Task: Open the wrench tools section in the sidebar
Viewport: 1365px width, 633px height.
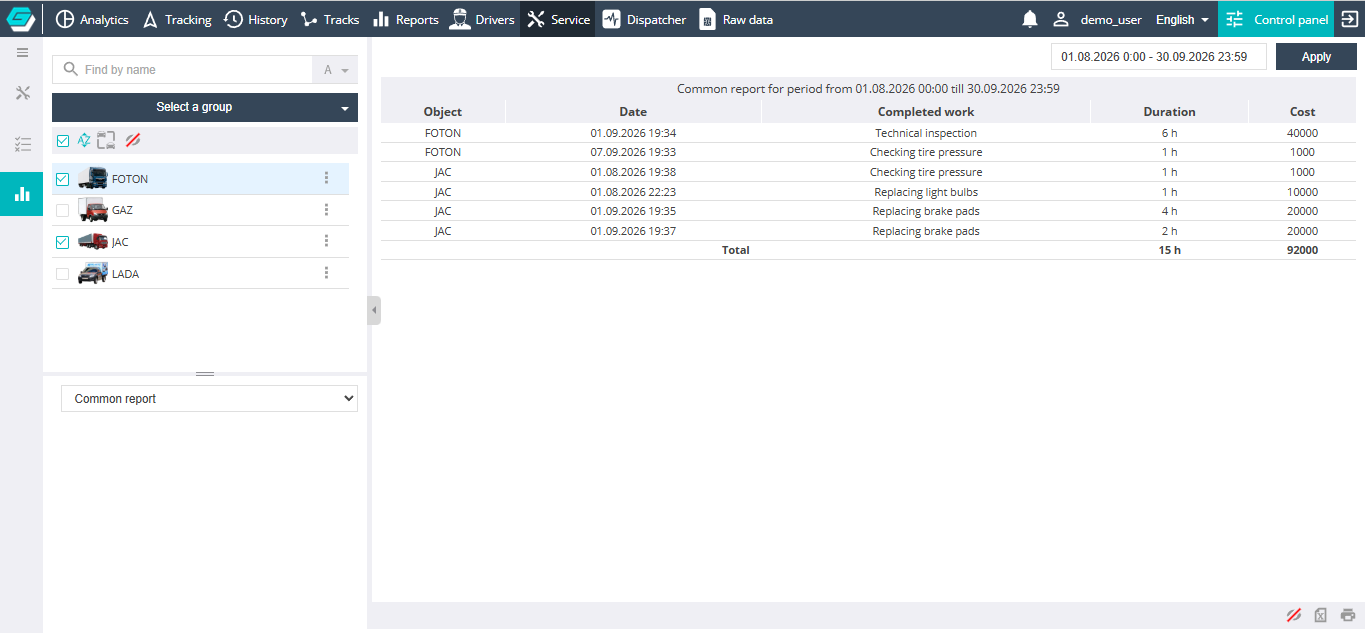Action: (22, 93)
